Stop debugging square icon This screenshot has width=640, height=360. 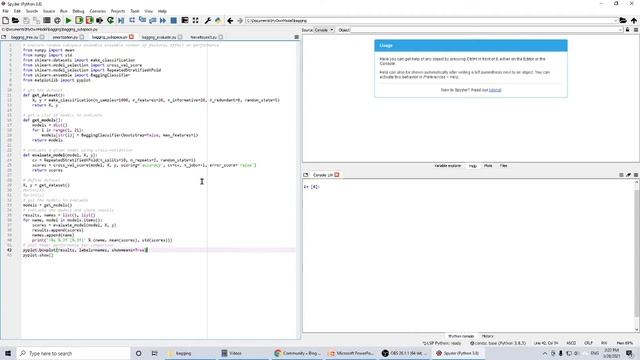pos(173,20)
